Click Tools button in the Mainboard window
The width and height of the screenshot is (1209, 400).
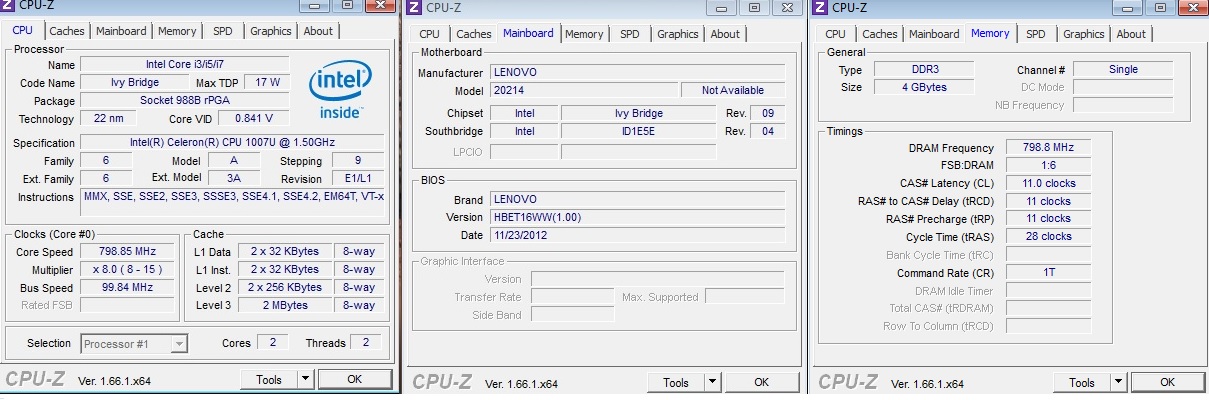coord(675,382)
